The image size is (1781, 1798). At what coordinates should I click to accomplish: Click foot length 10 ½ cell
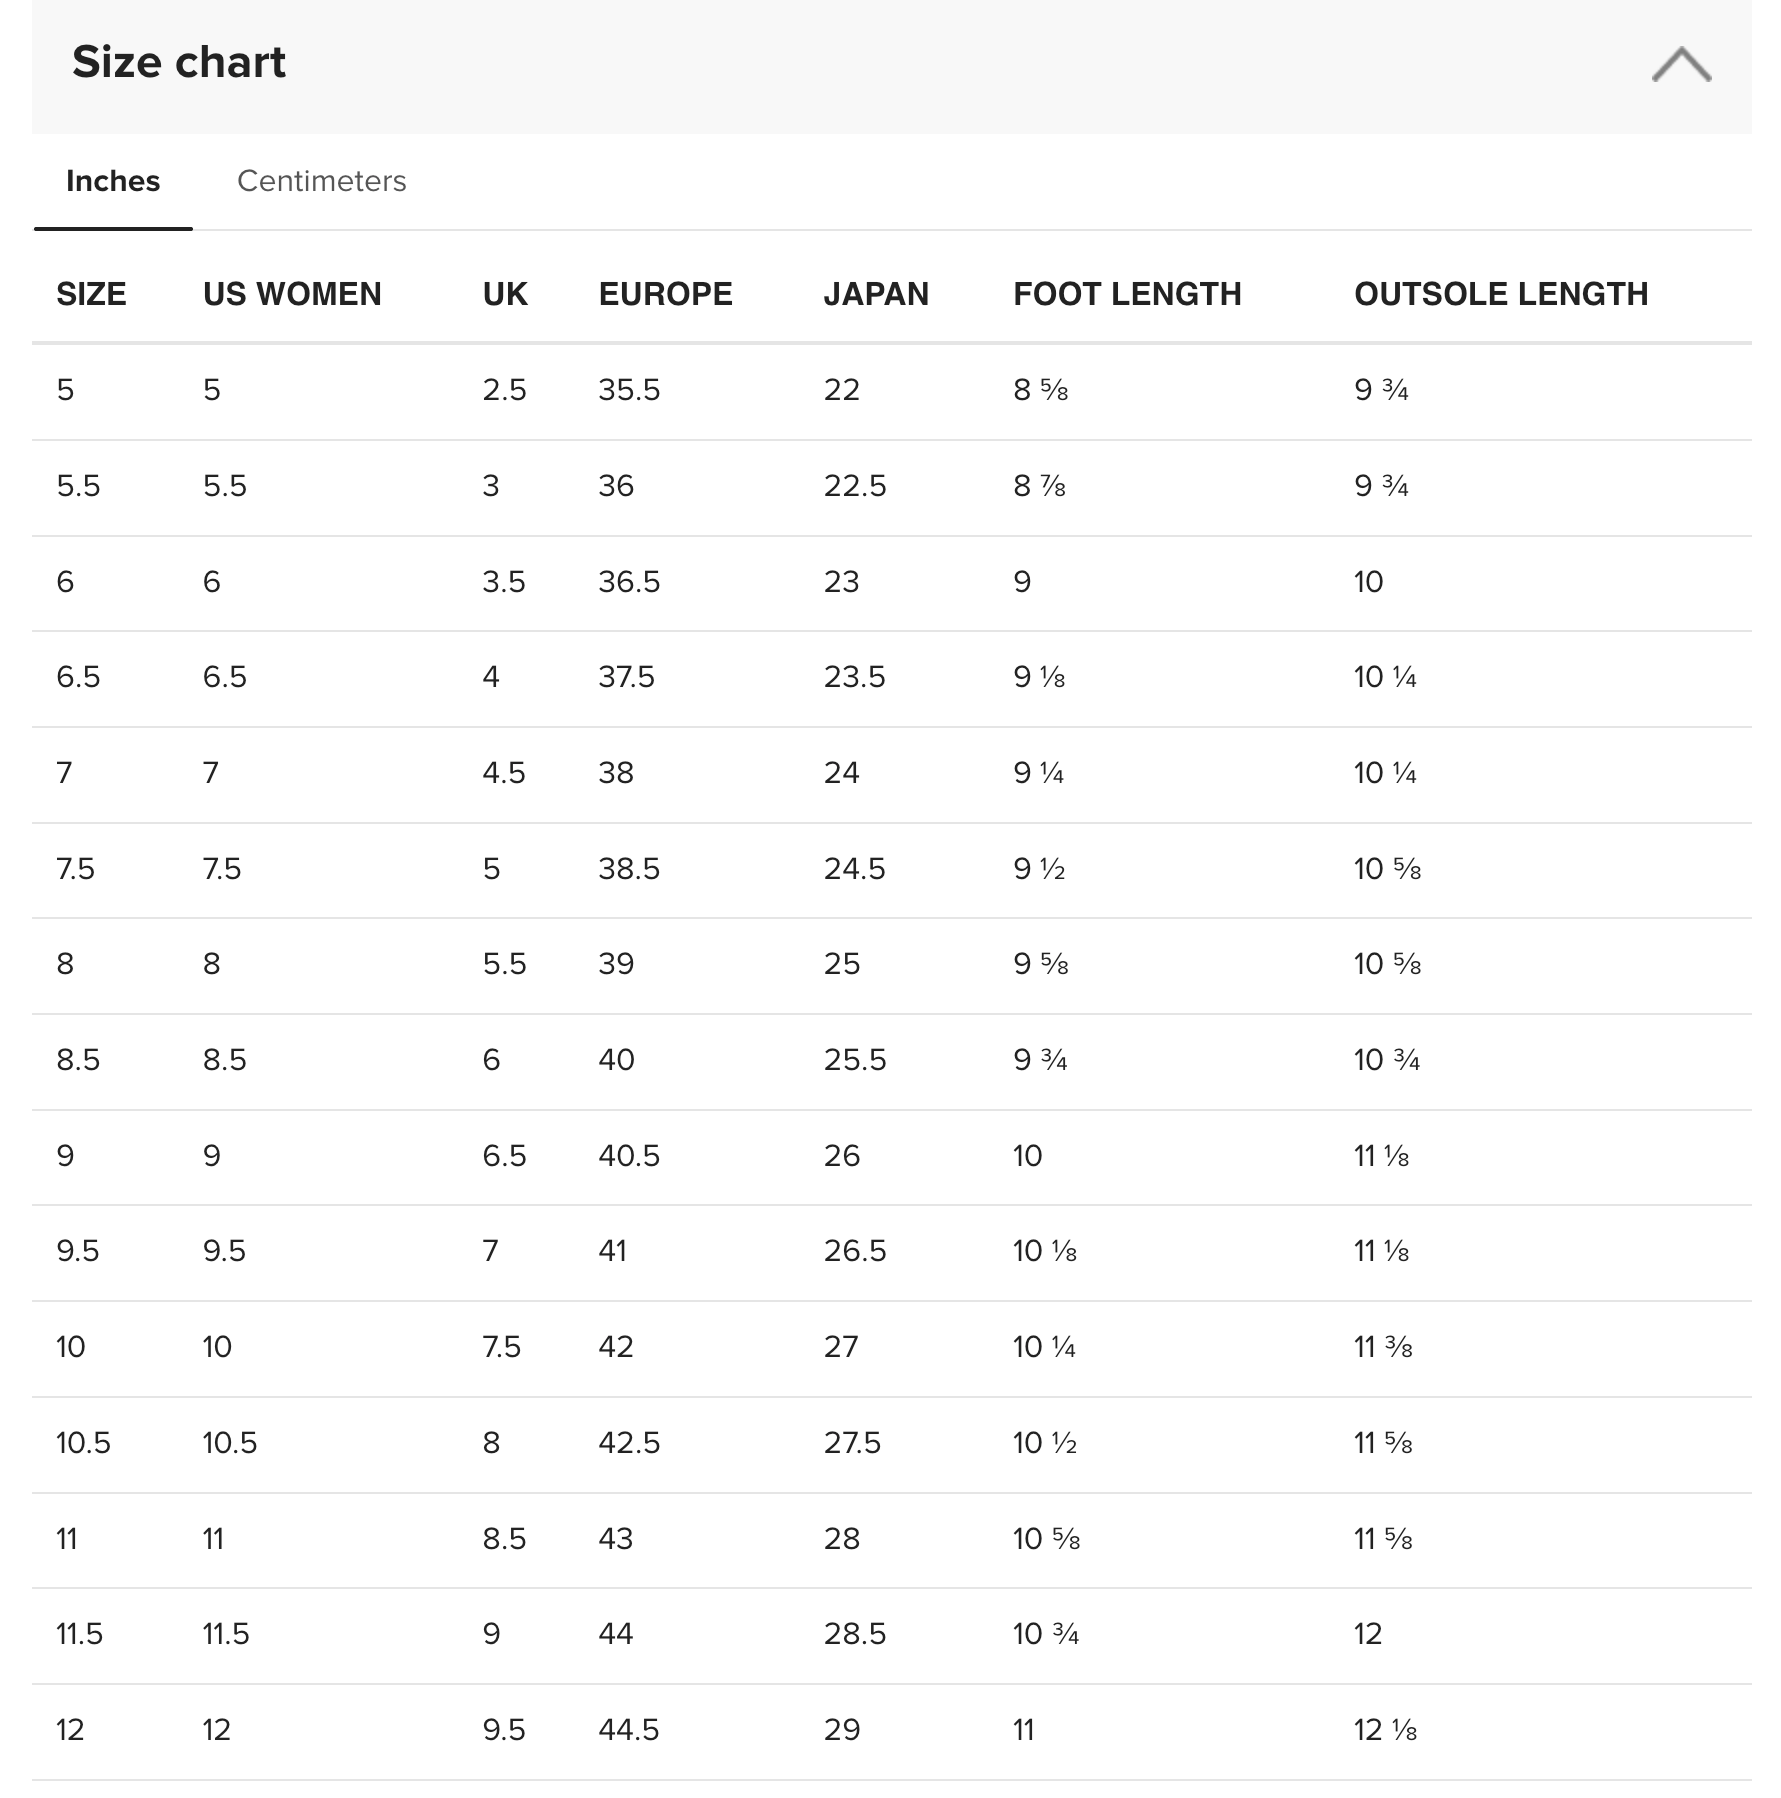coord(1045,1443)
